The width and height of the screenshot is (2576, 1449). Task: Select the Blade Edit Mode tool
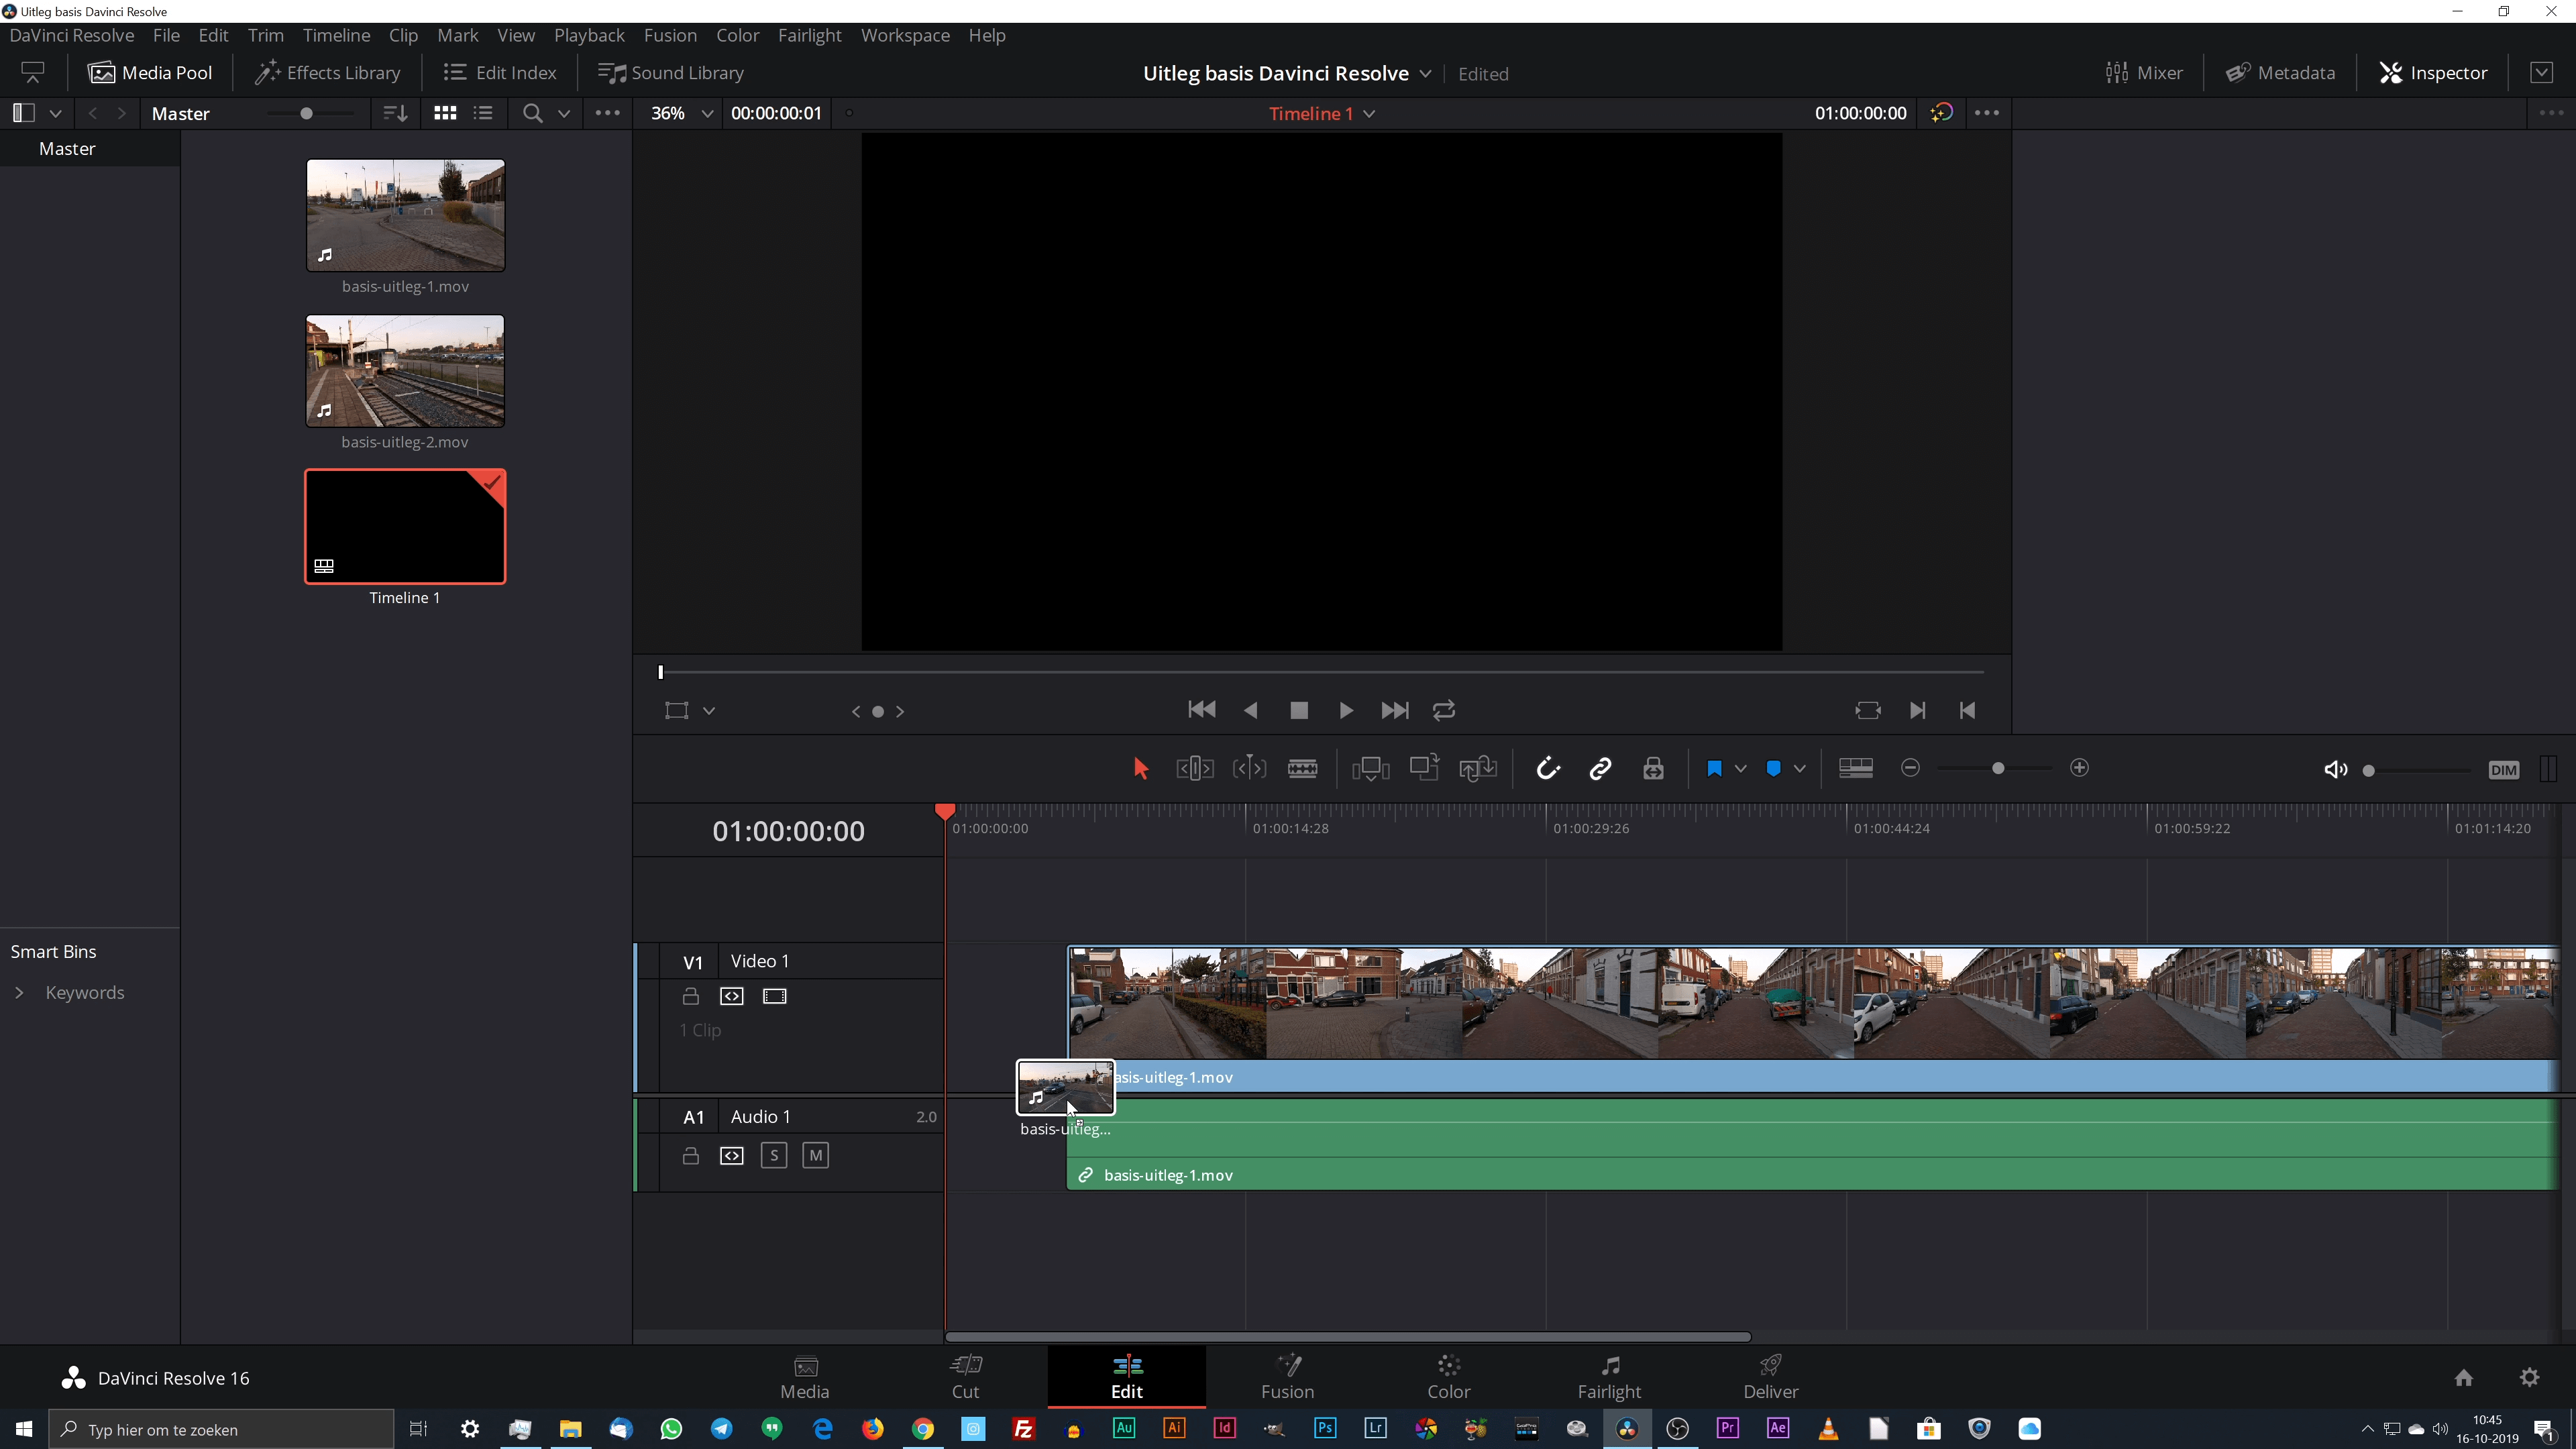point(1302,768)
